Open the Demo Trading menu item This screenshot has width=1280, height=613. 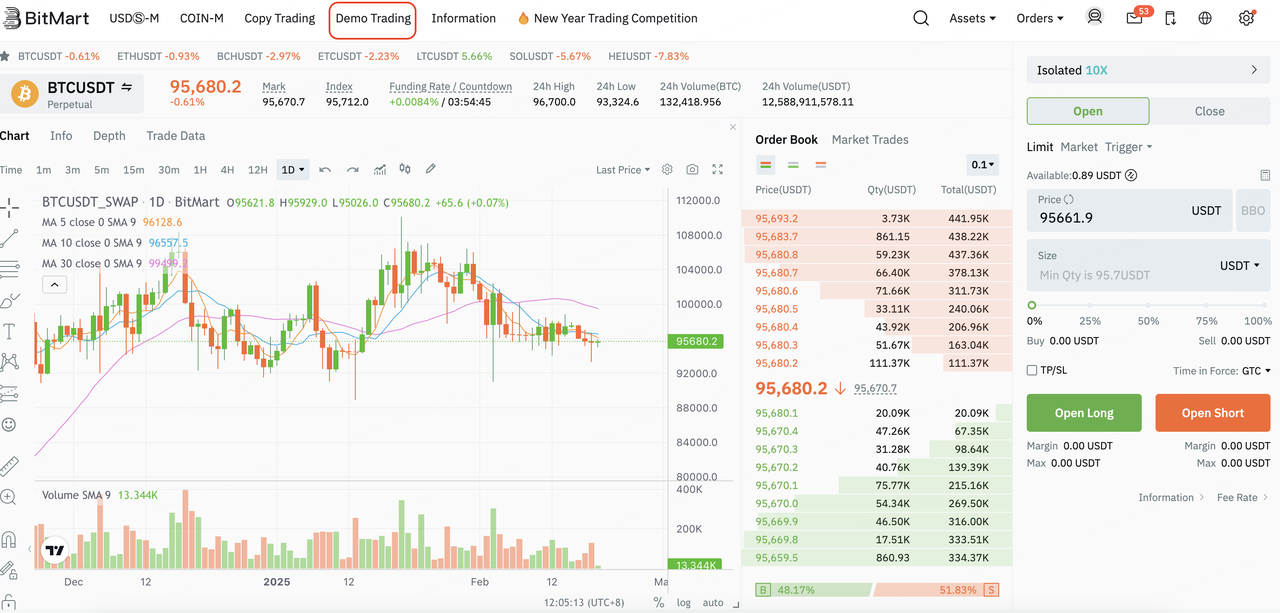[x=373, y=18]
